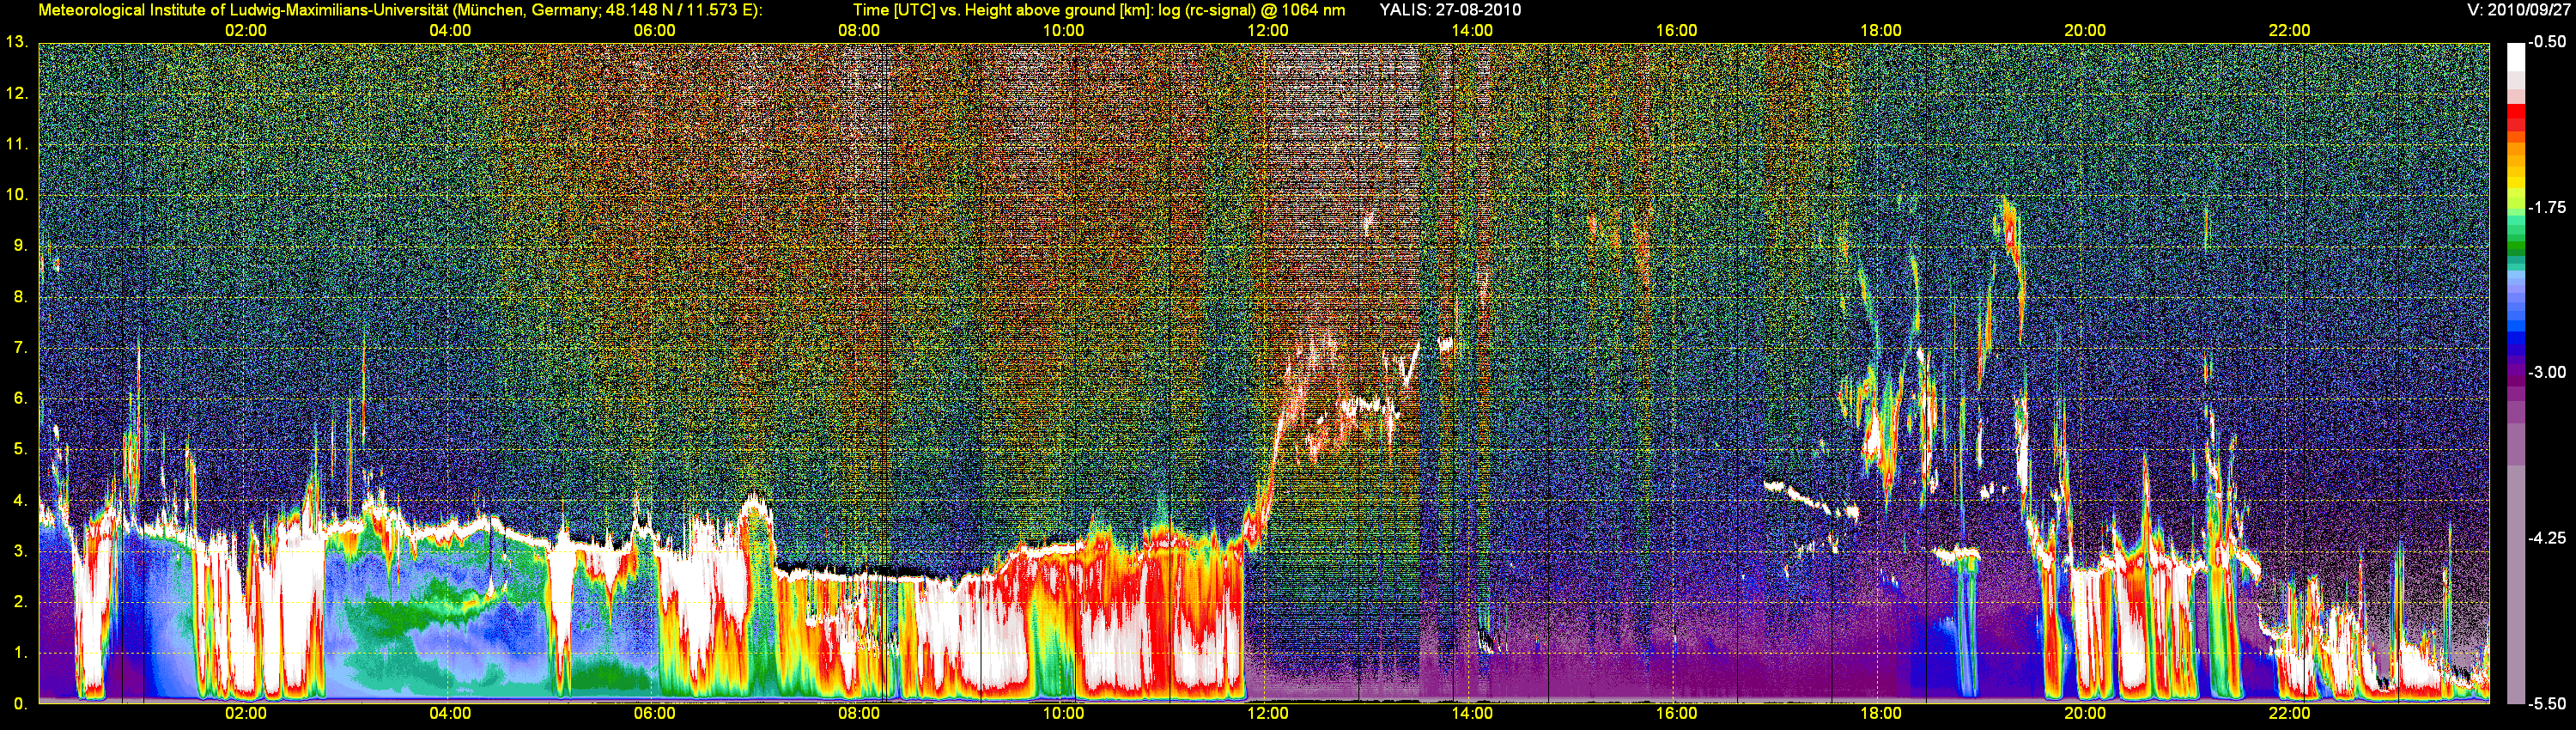Image resolution: width=2576 pixels, height=730 pixels.
Task: Click the '-5.50' color scale value
Action: coord(2547,703)
